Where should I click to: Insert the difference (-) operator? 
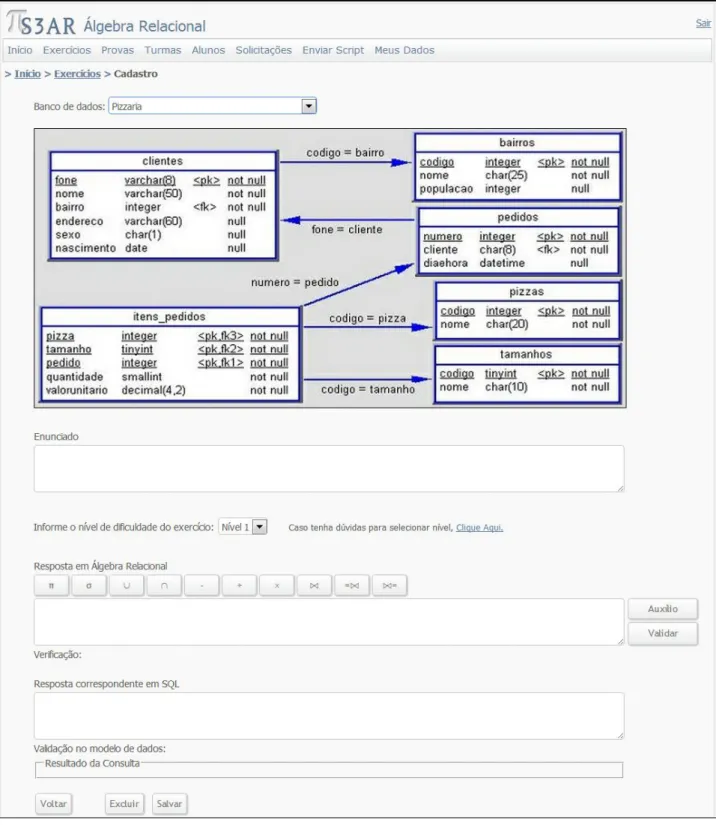201,586
